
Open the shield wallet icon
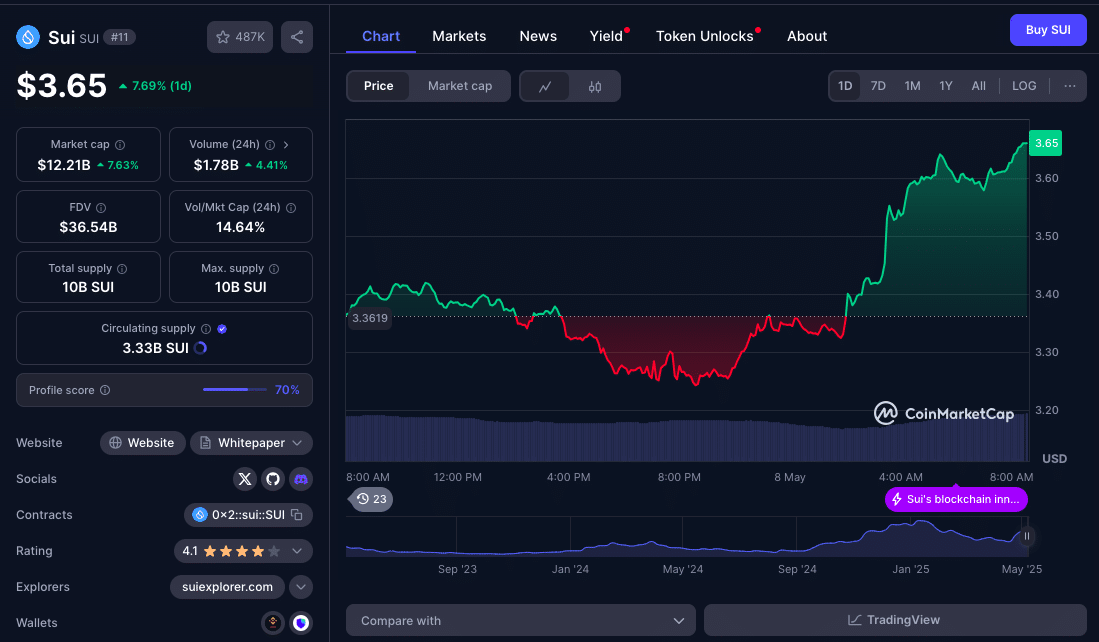(x=301, y=622)
